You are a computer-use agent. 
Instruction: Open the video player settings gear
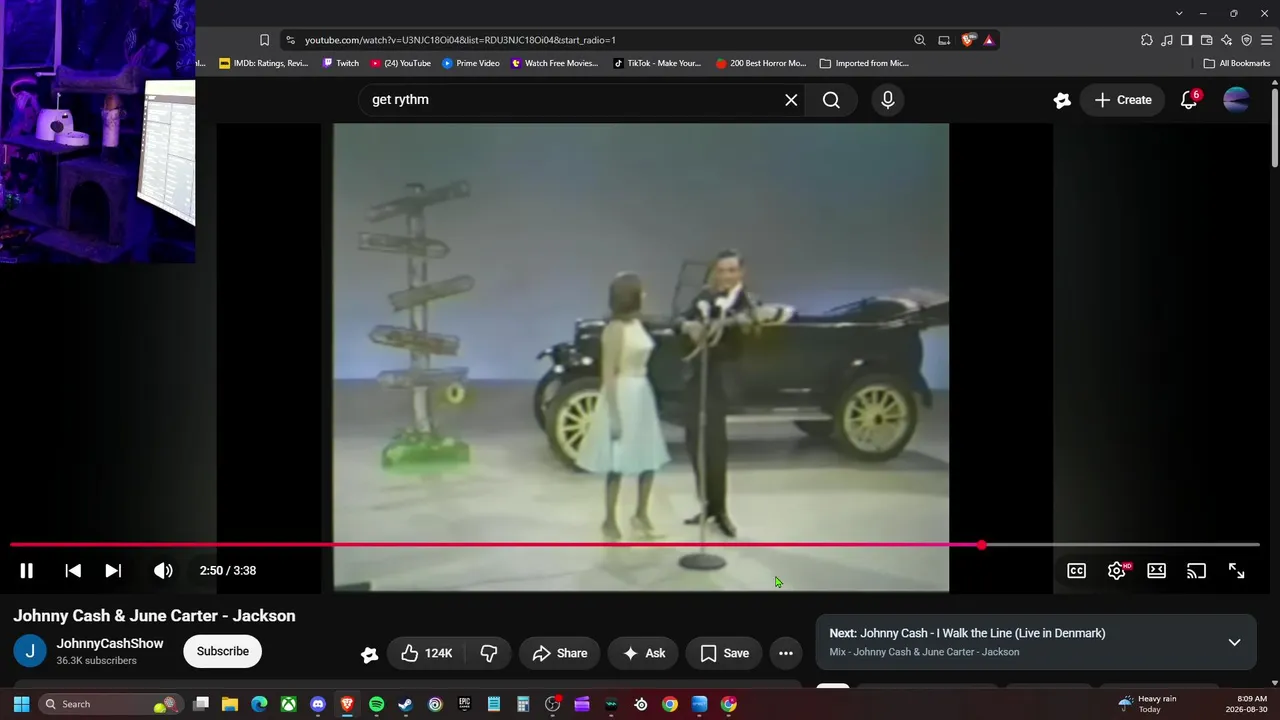click(x=1117, y=571)
